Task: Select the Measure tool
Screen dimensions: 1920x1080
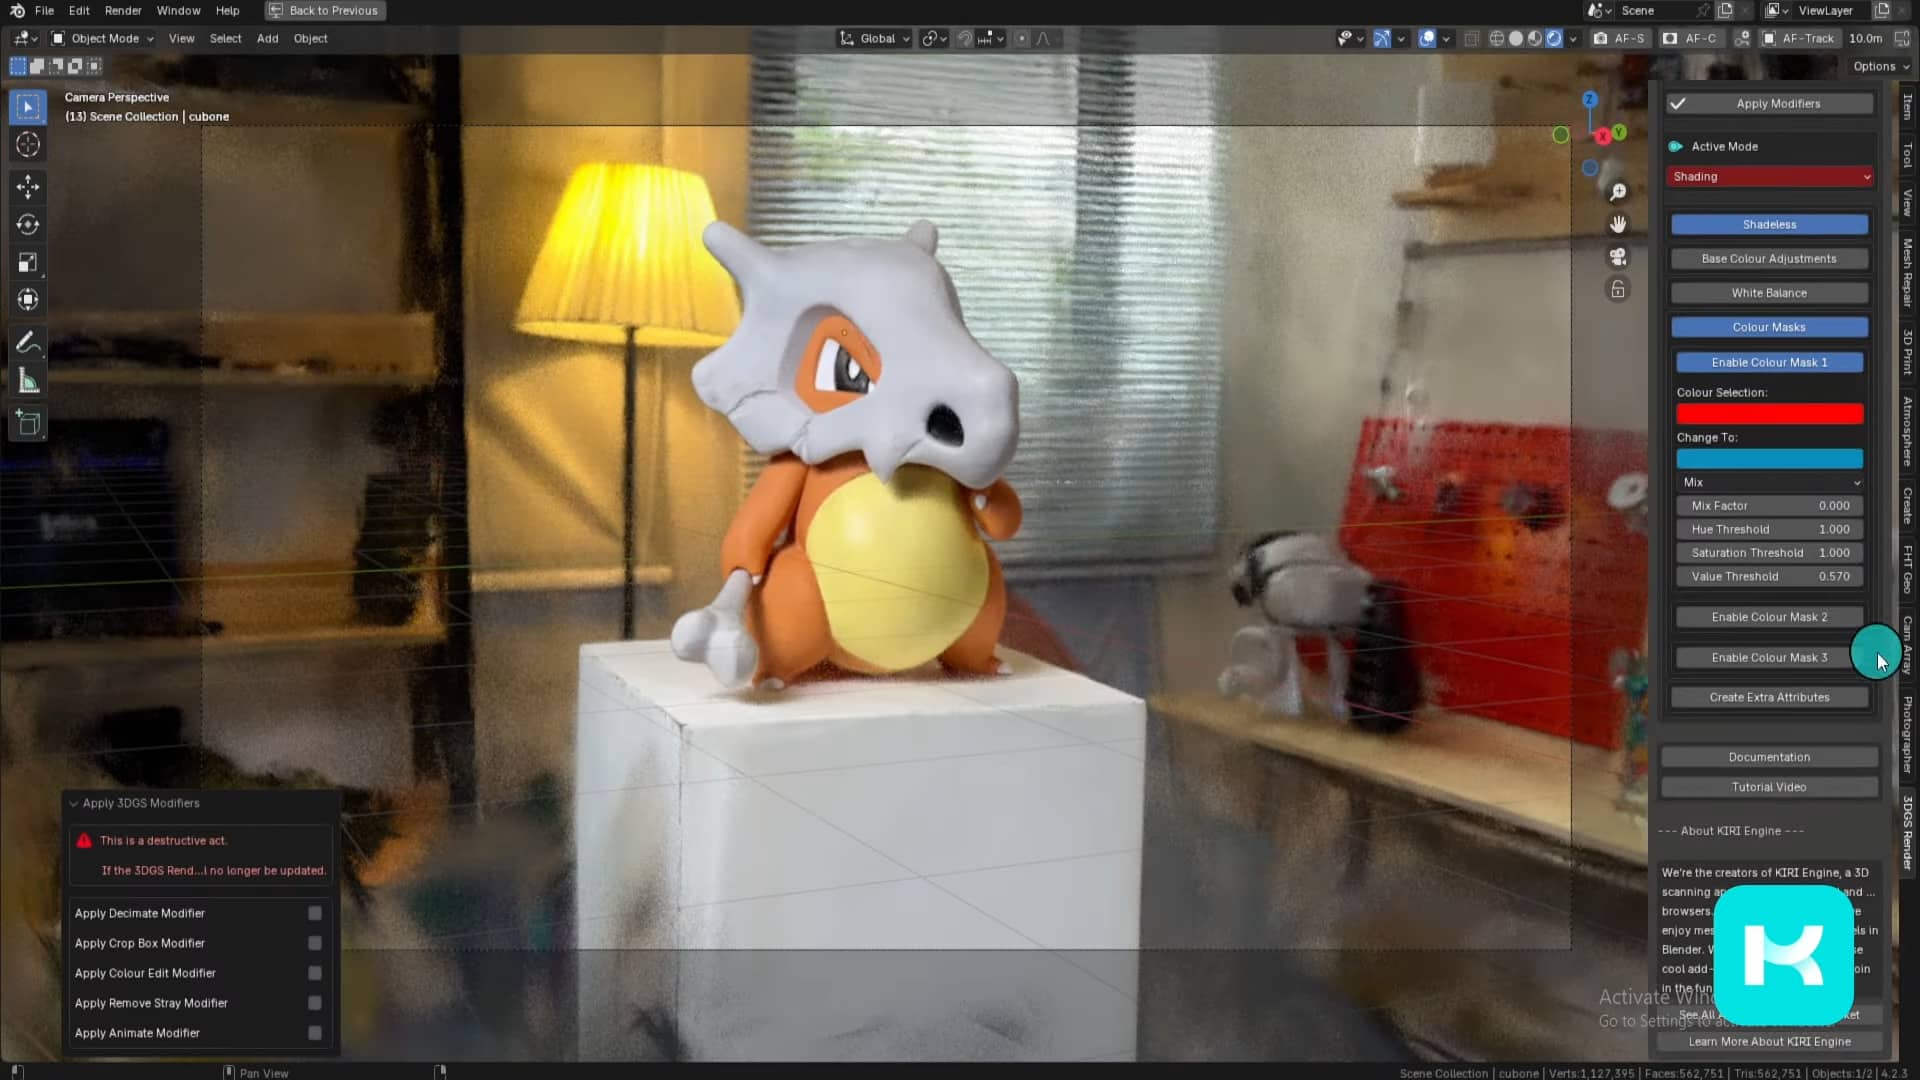Action: coord(27,380)
